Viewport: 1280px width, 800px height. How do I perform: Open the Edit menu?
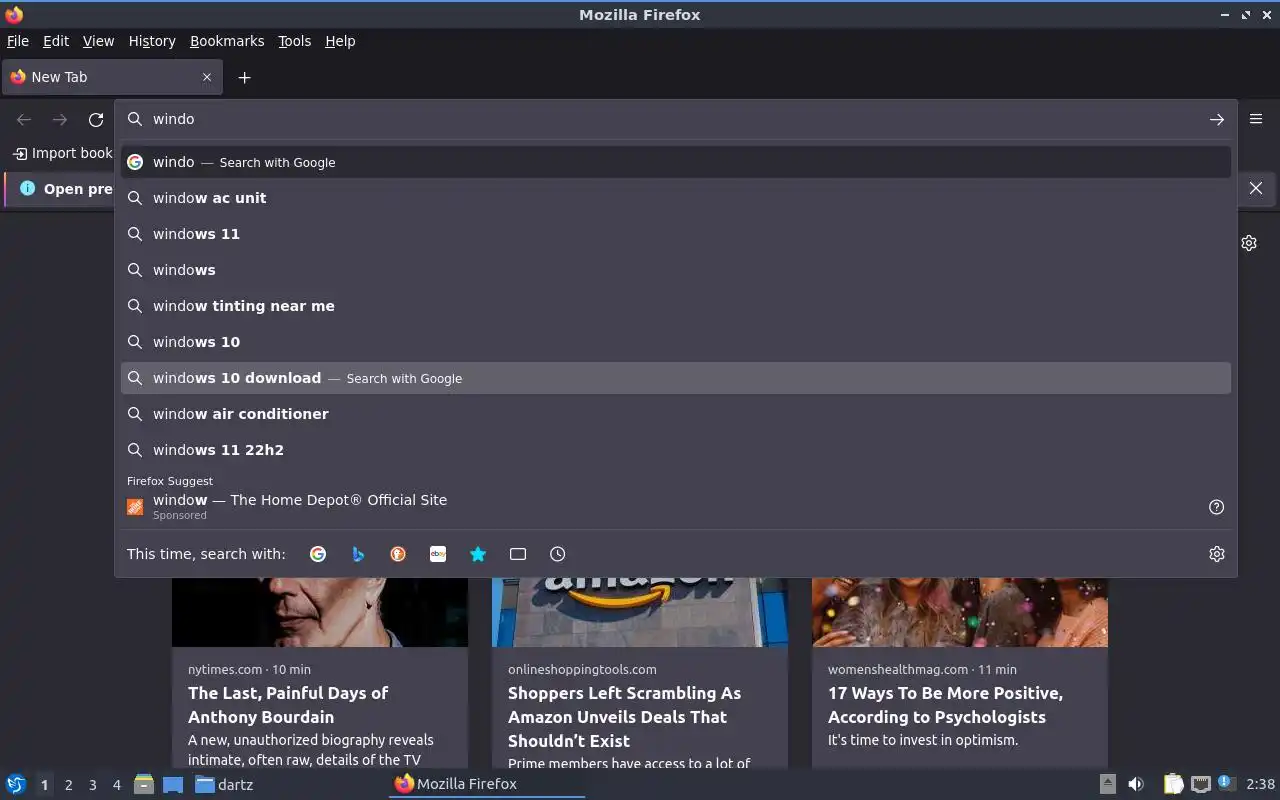point(56,41)
